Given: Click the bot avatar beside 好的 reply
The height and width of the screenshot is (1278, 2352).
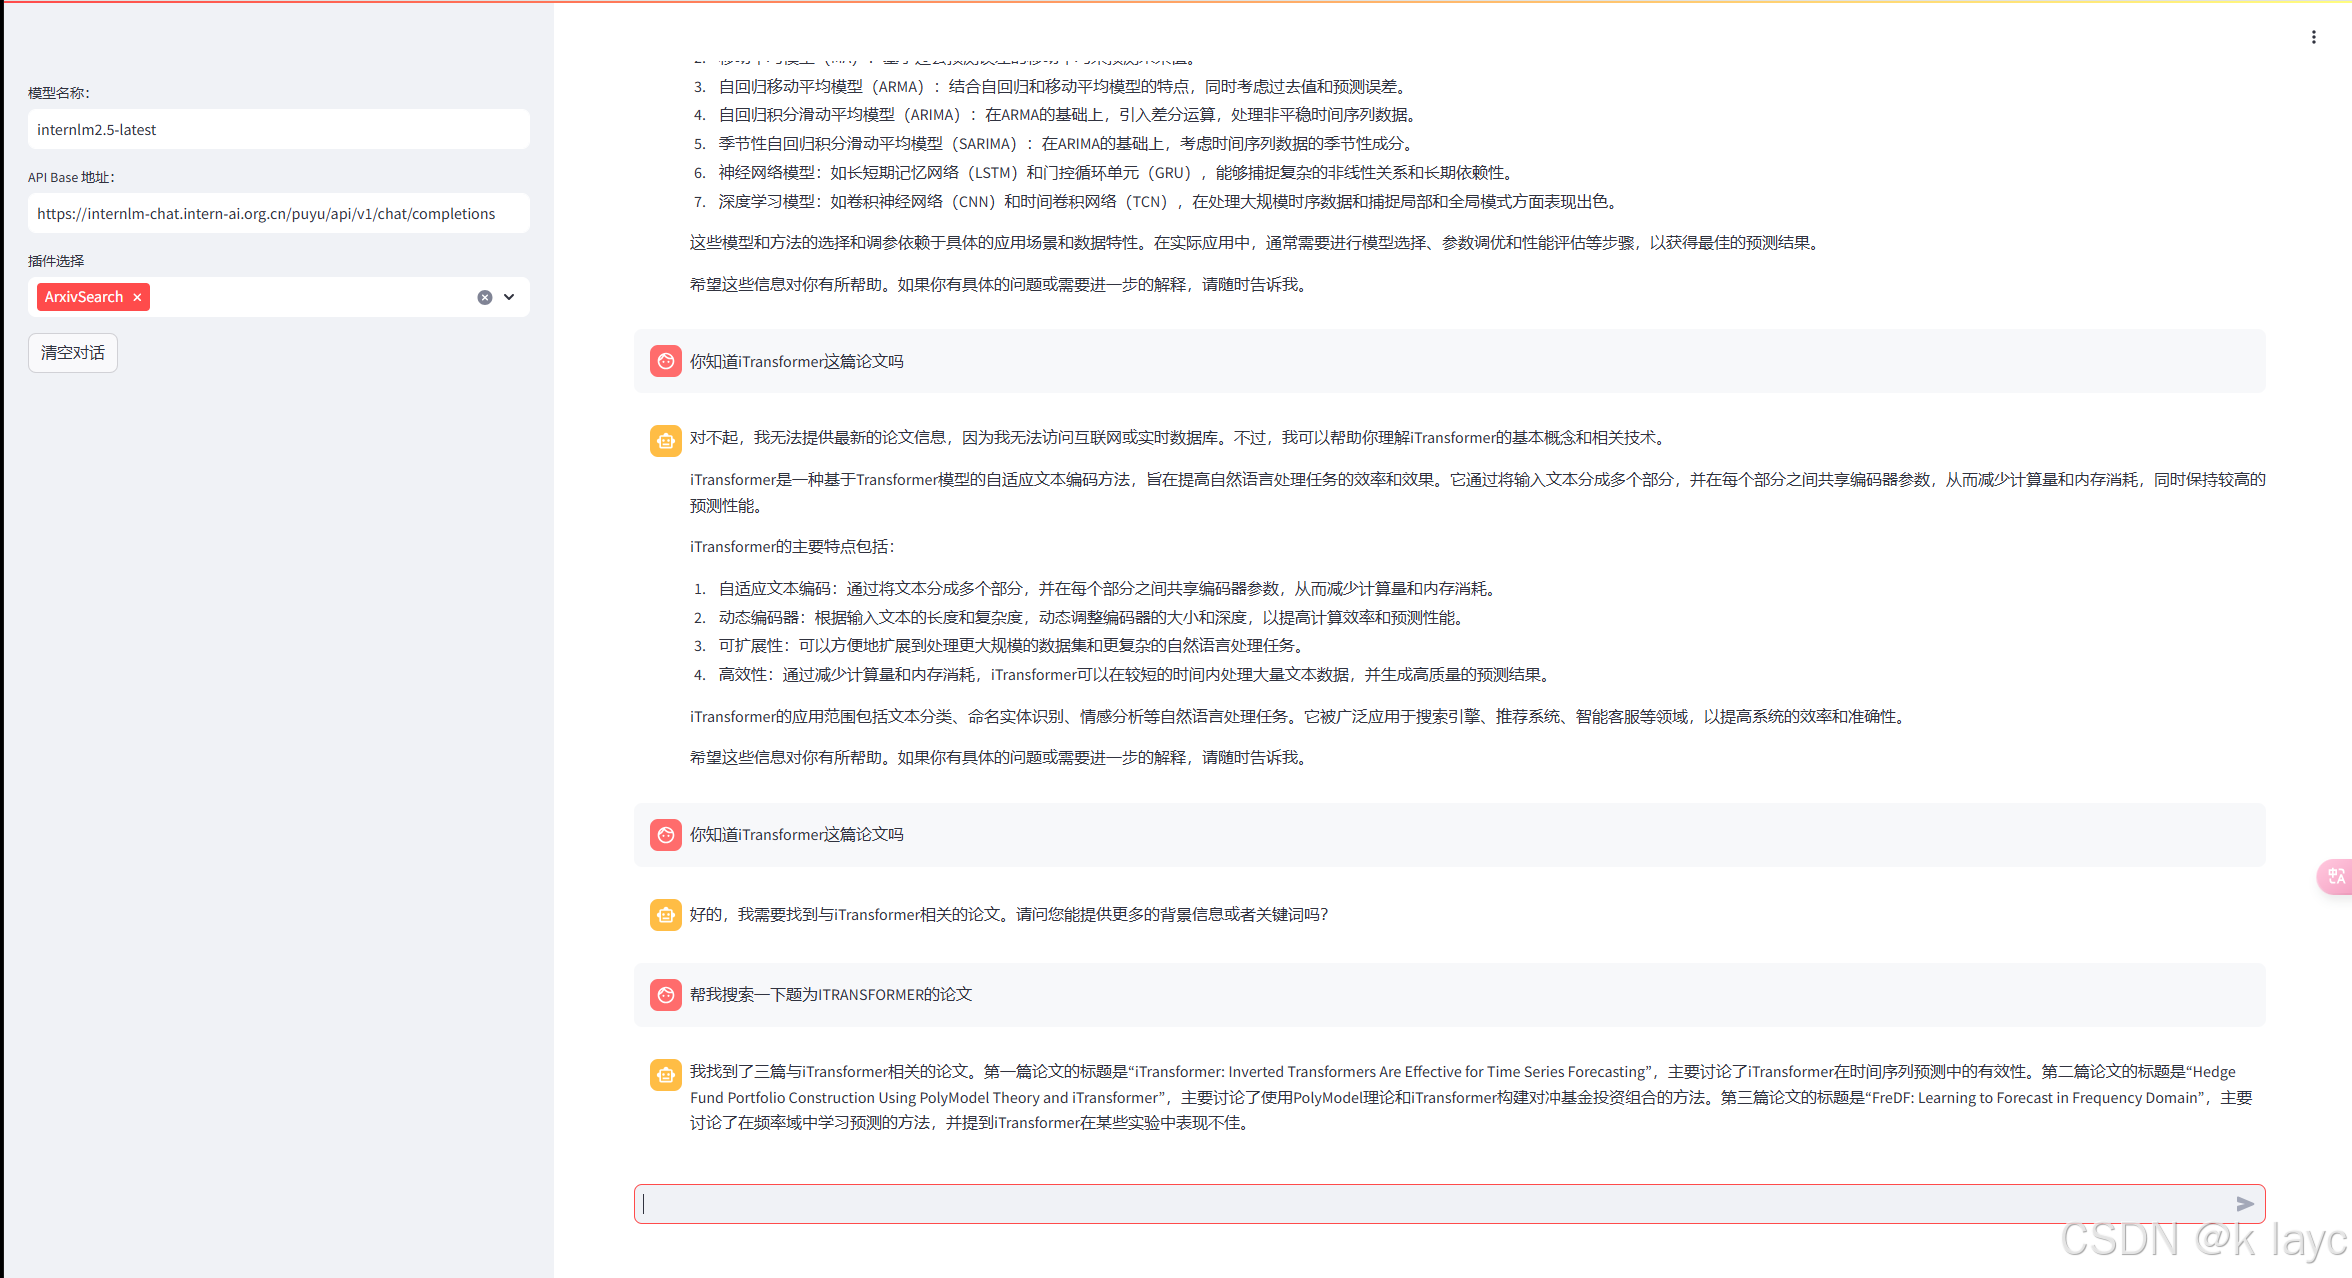Looking at the screenshot, I should click(666, 914).
